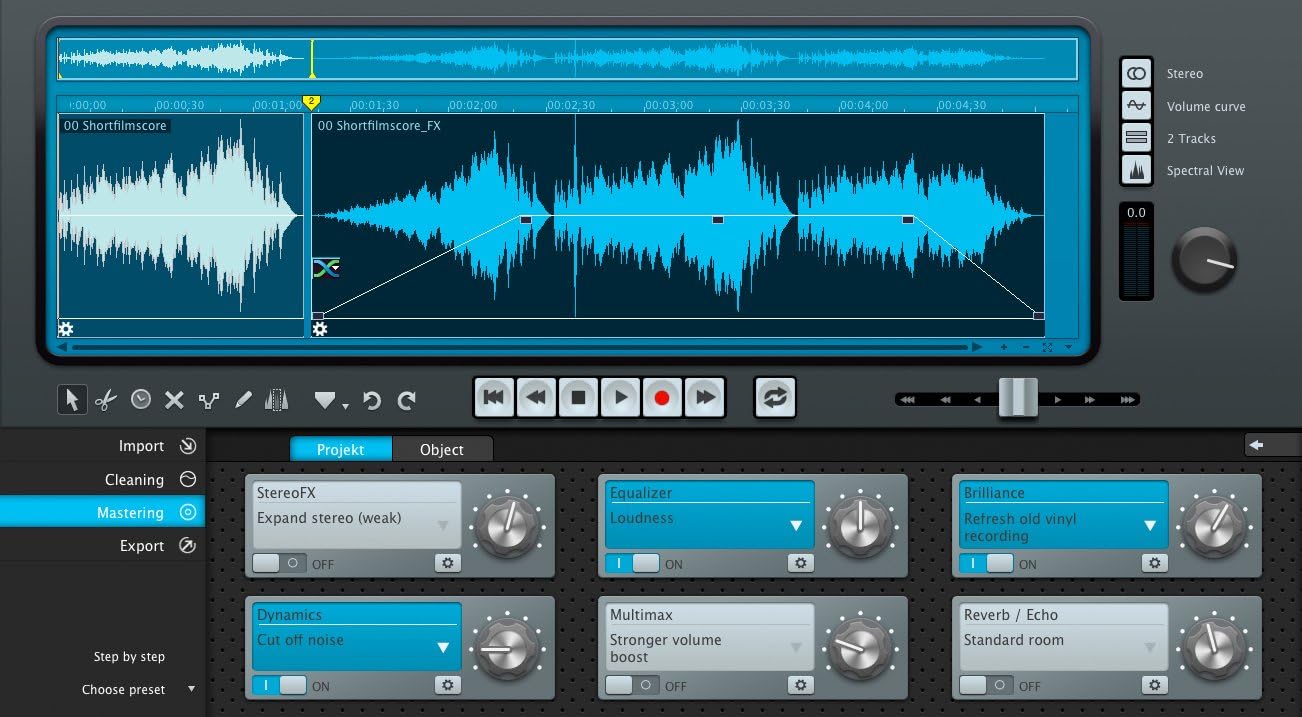Click the crossfade icon on Shortfilmscore_FX
Screen dimensions: 1302x717
point(326,267)
